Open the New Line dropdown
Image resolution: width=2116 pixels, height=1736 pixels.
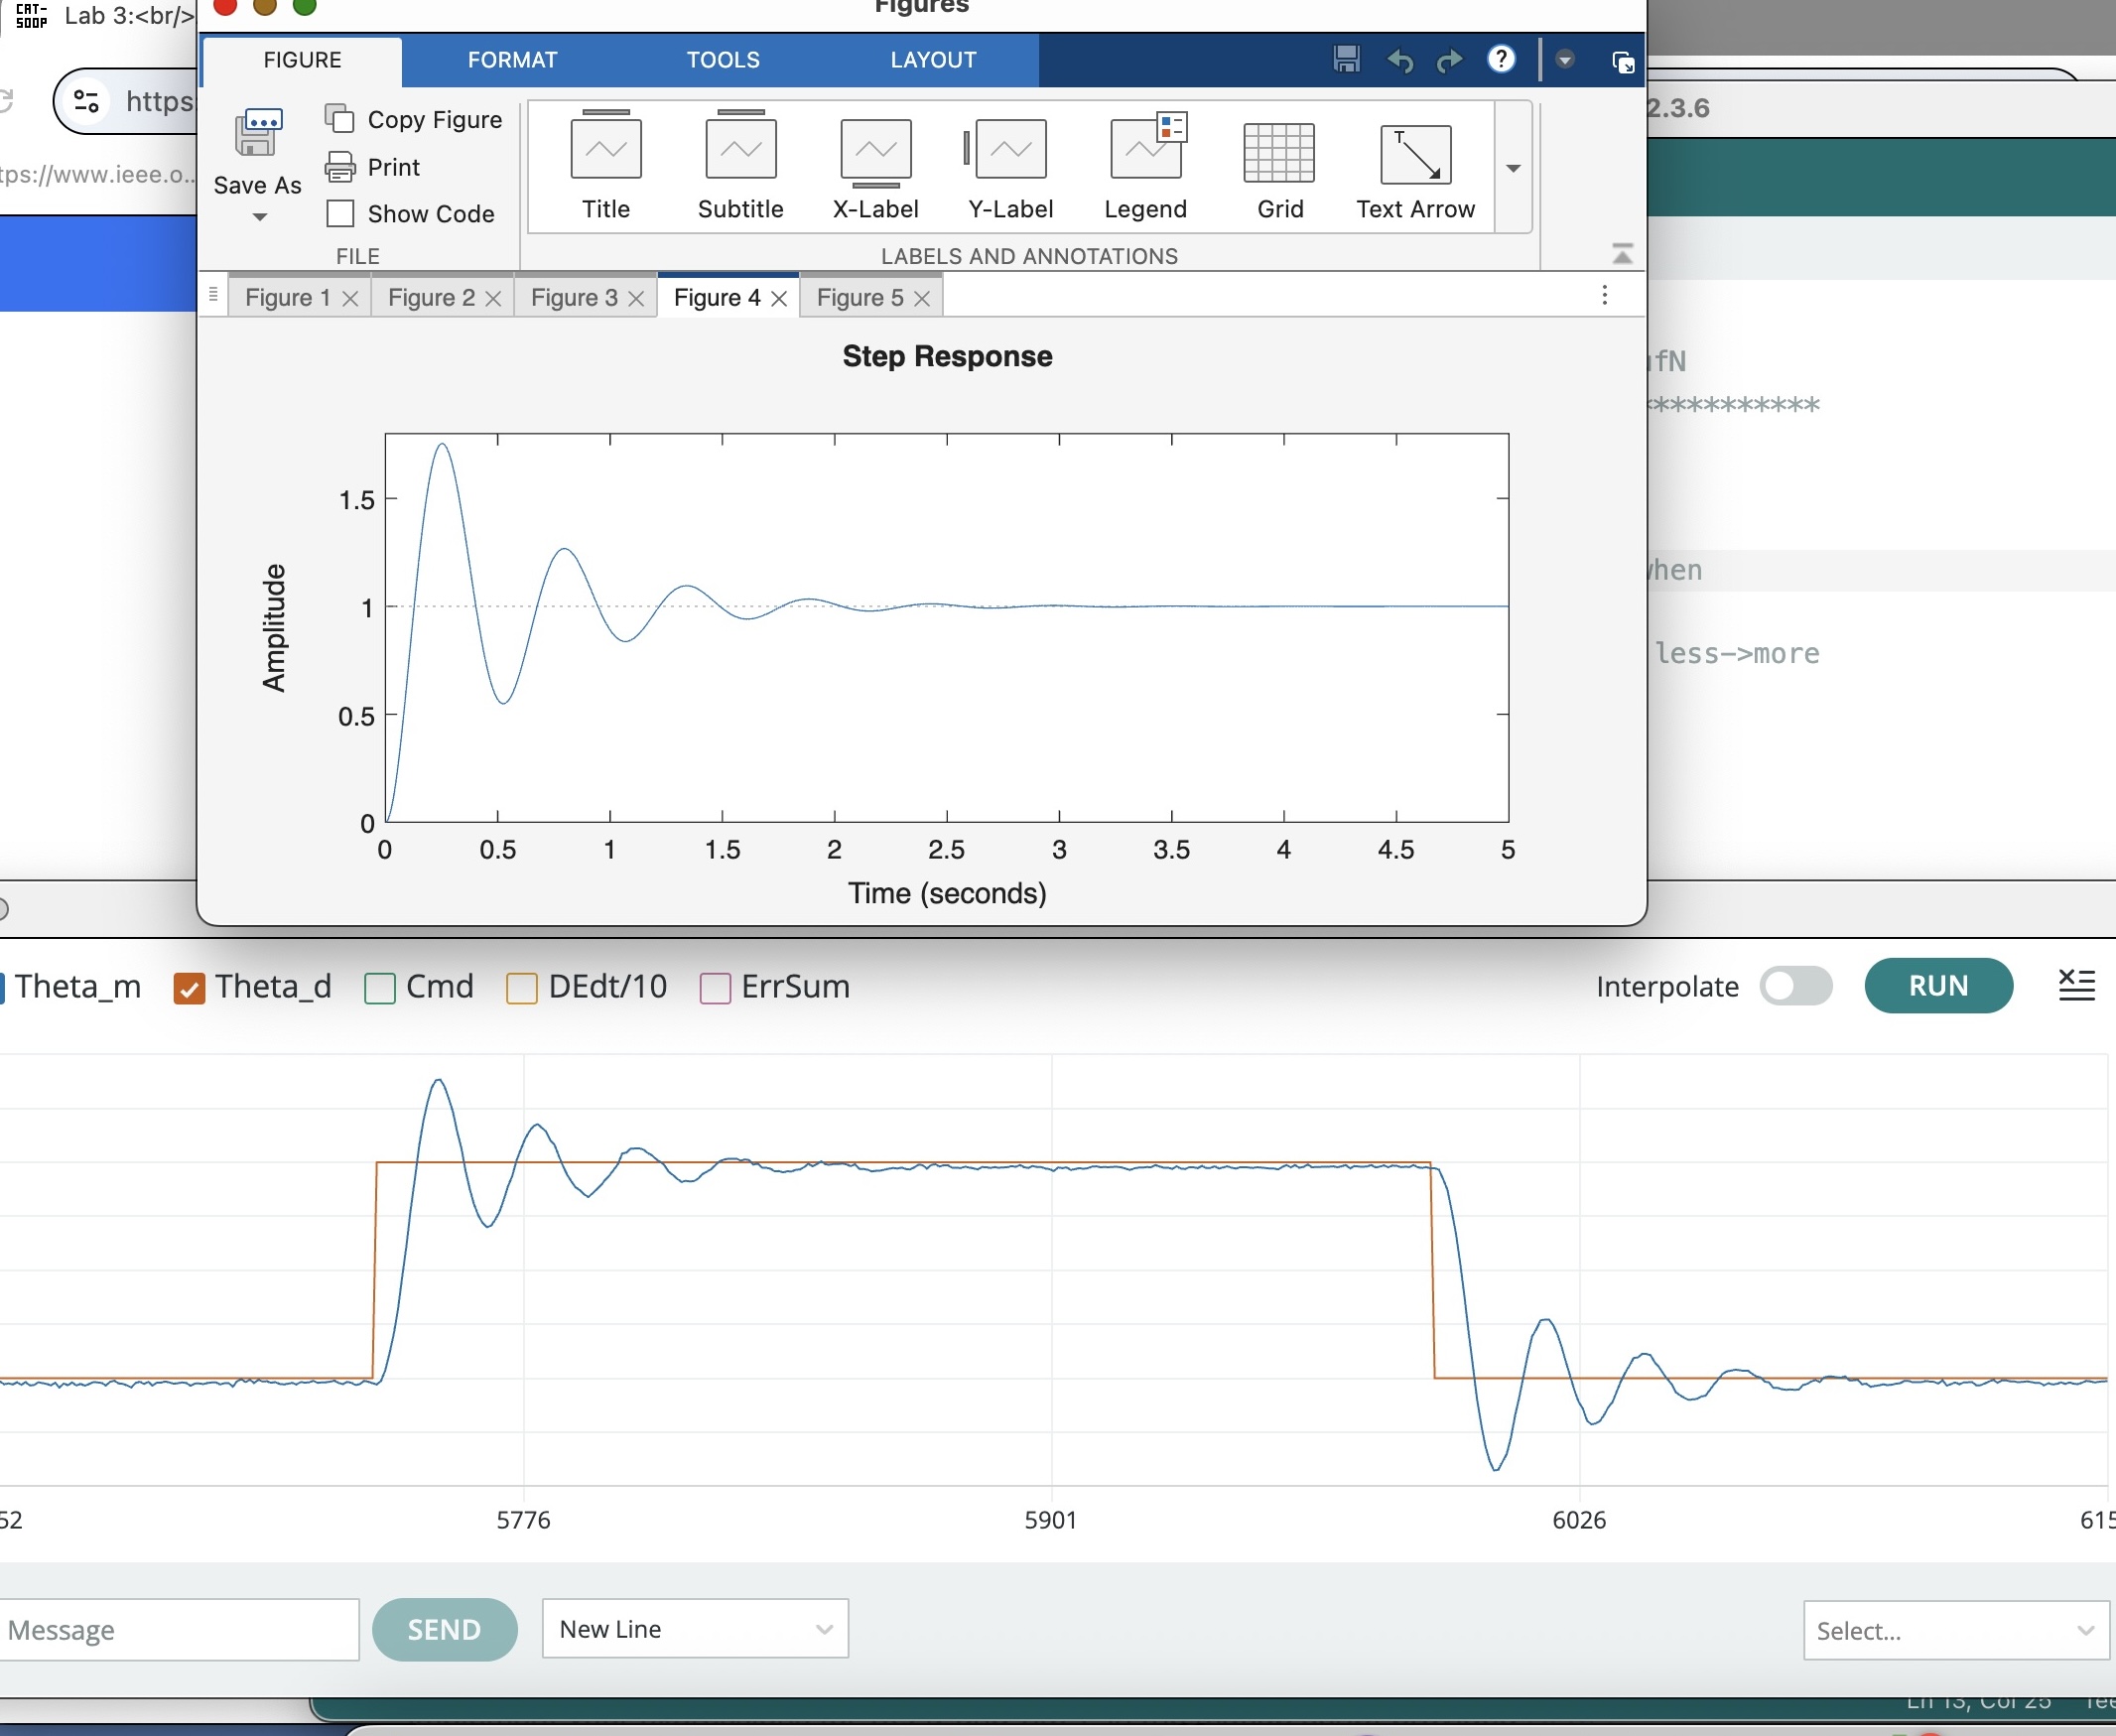695,1629
